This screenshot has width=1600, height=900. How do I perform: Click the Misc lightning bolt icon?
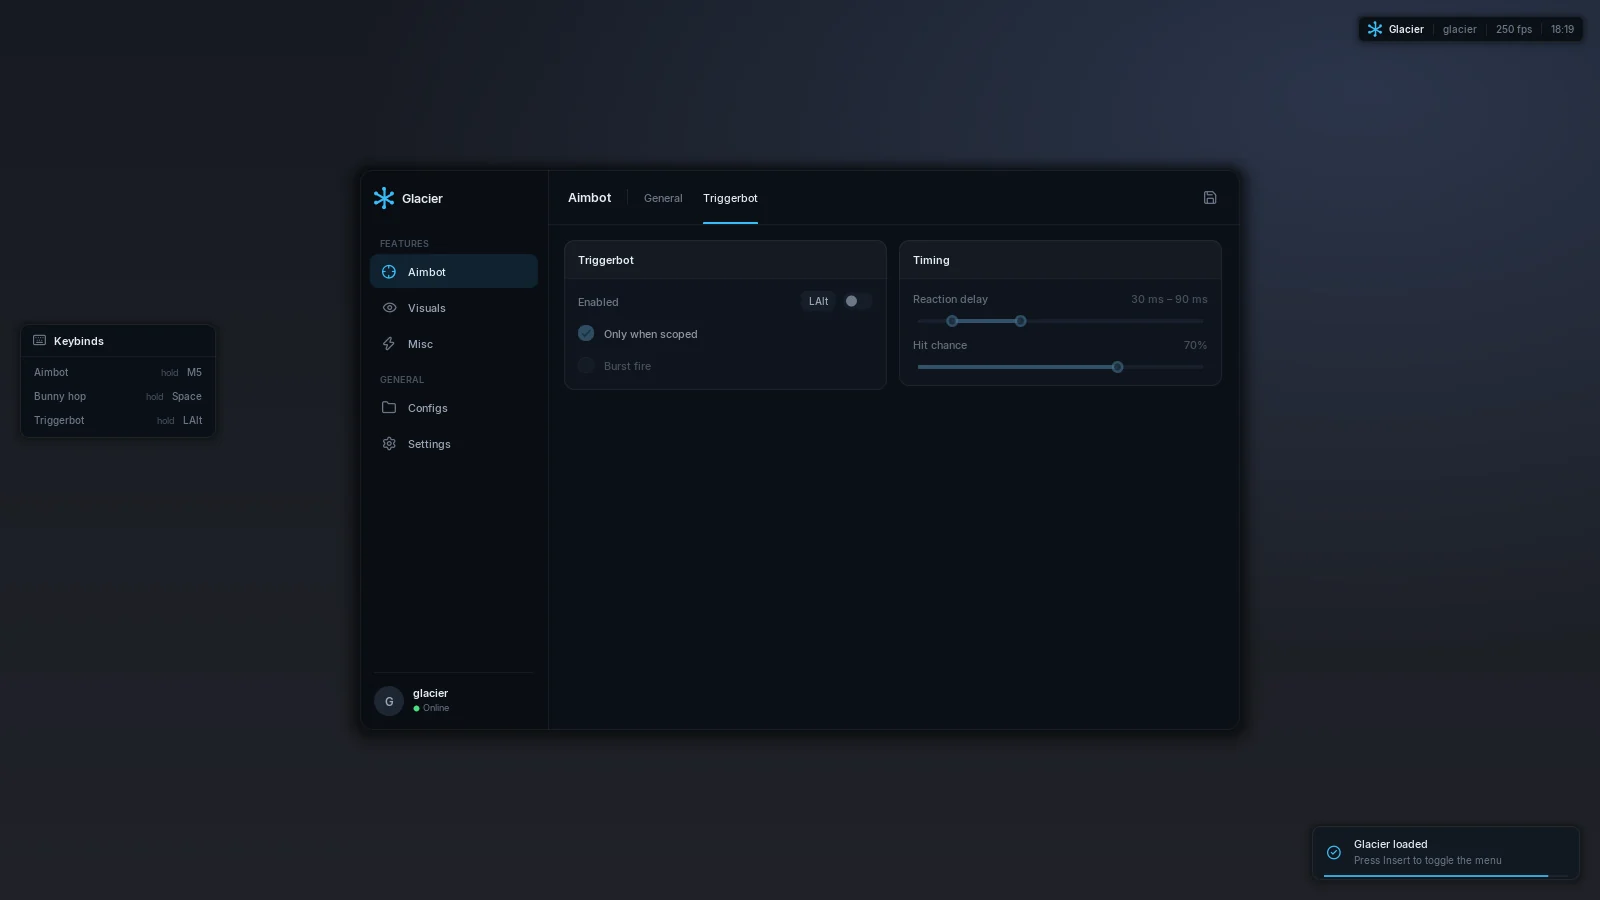[x=389, y=344]
